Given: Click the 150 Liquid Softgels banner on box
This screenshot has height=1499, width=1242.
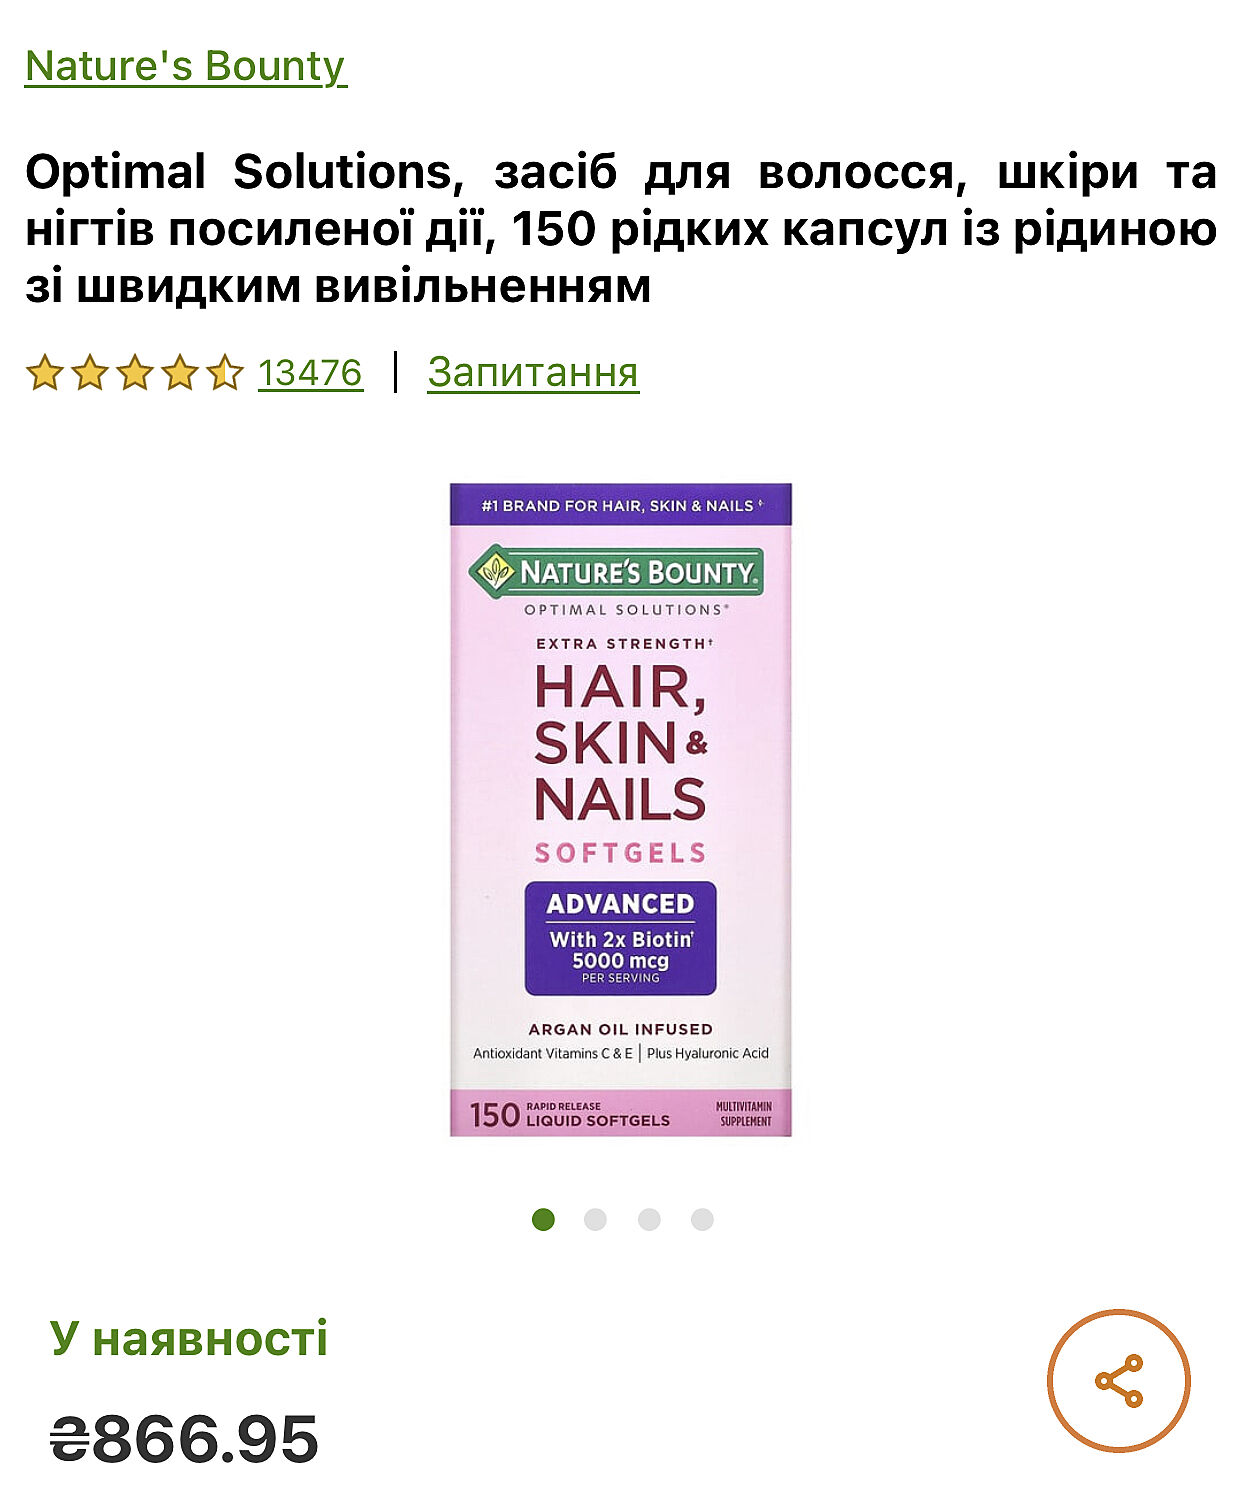Looking at the screenshot, I should coord(620,1113).
